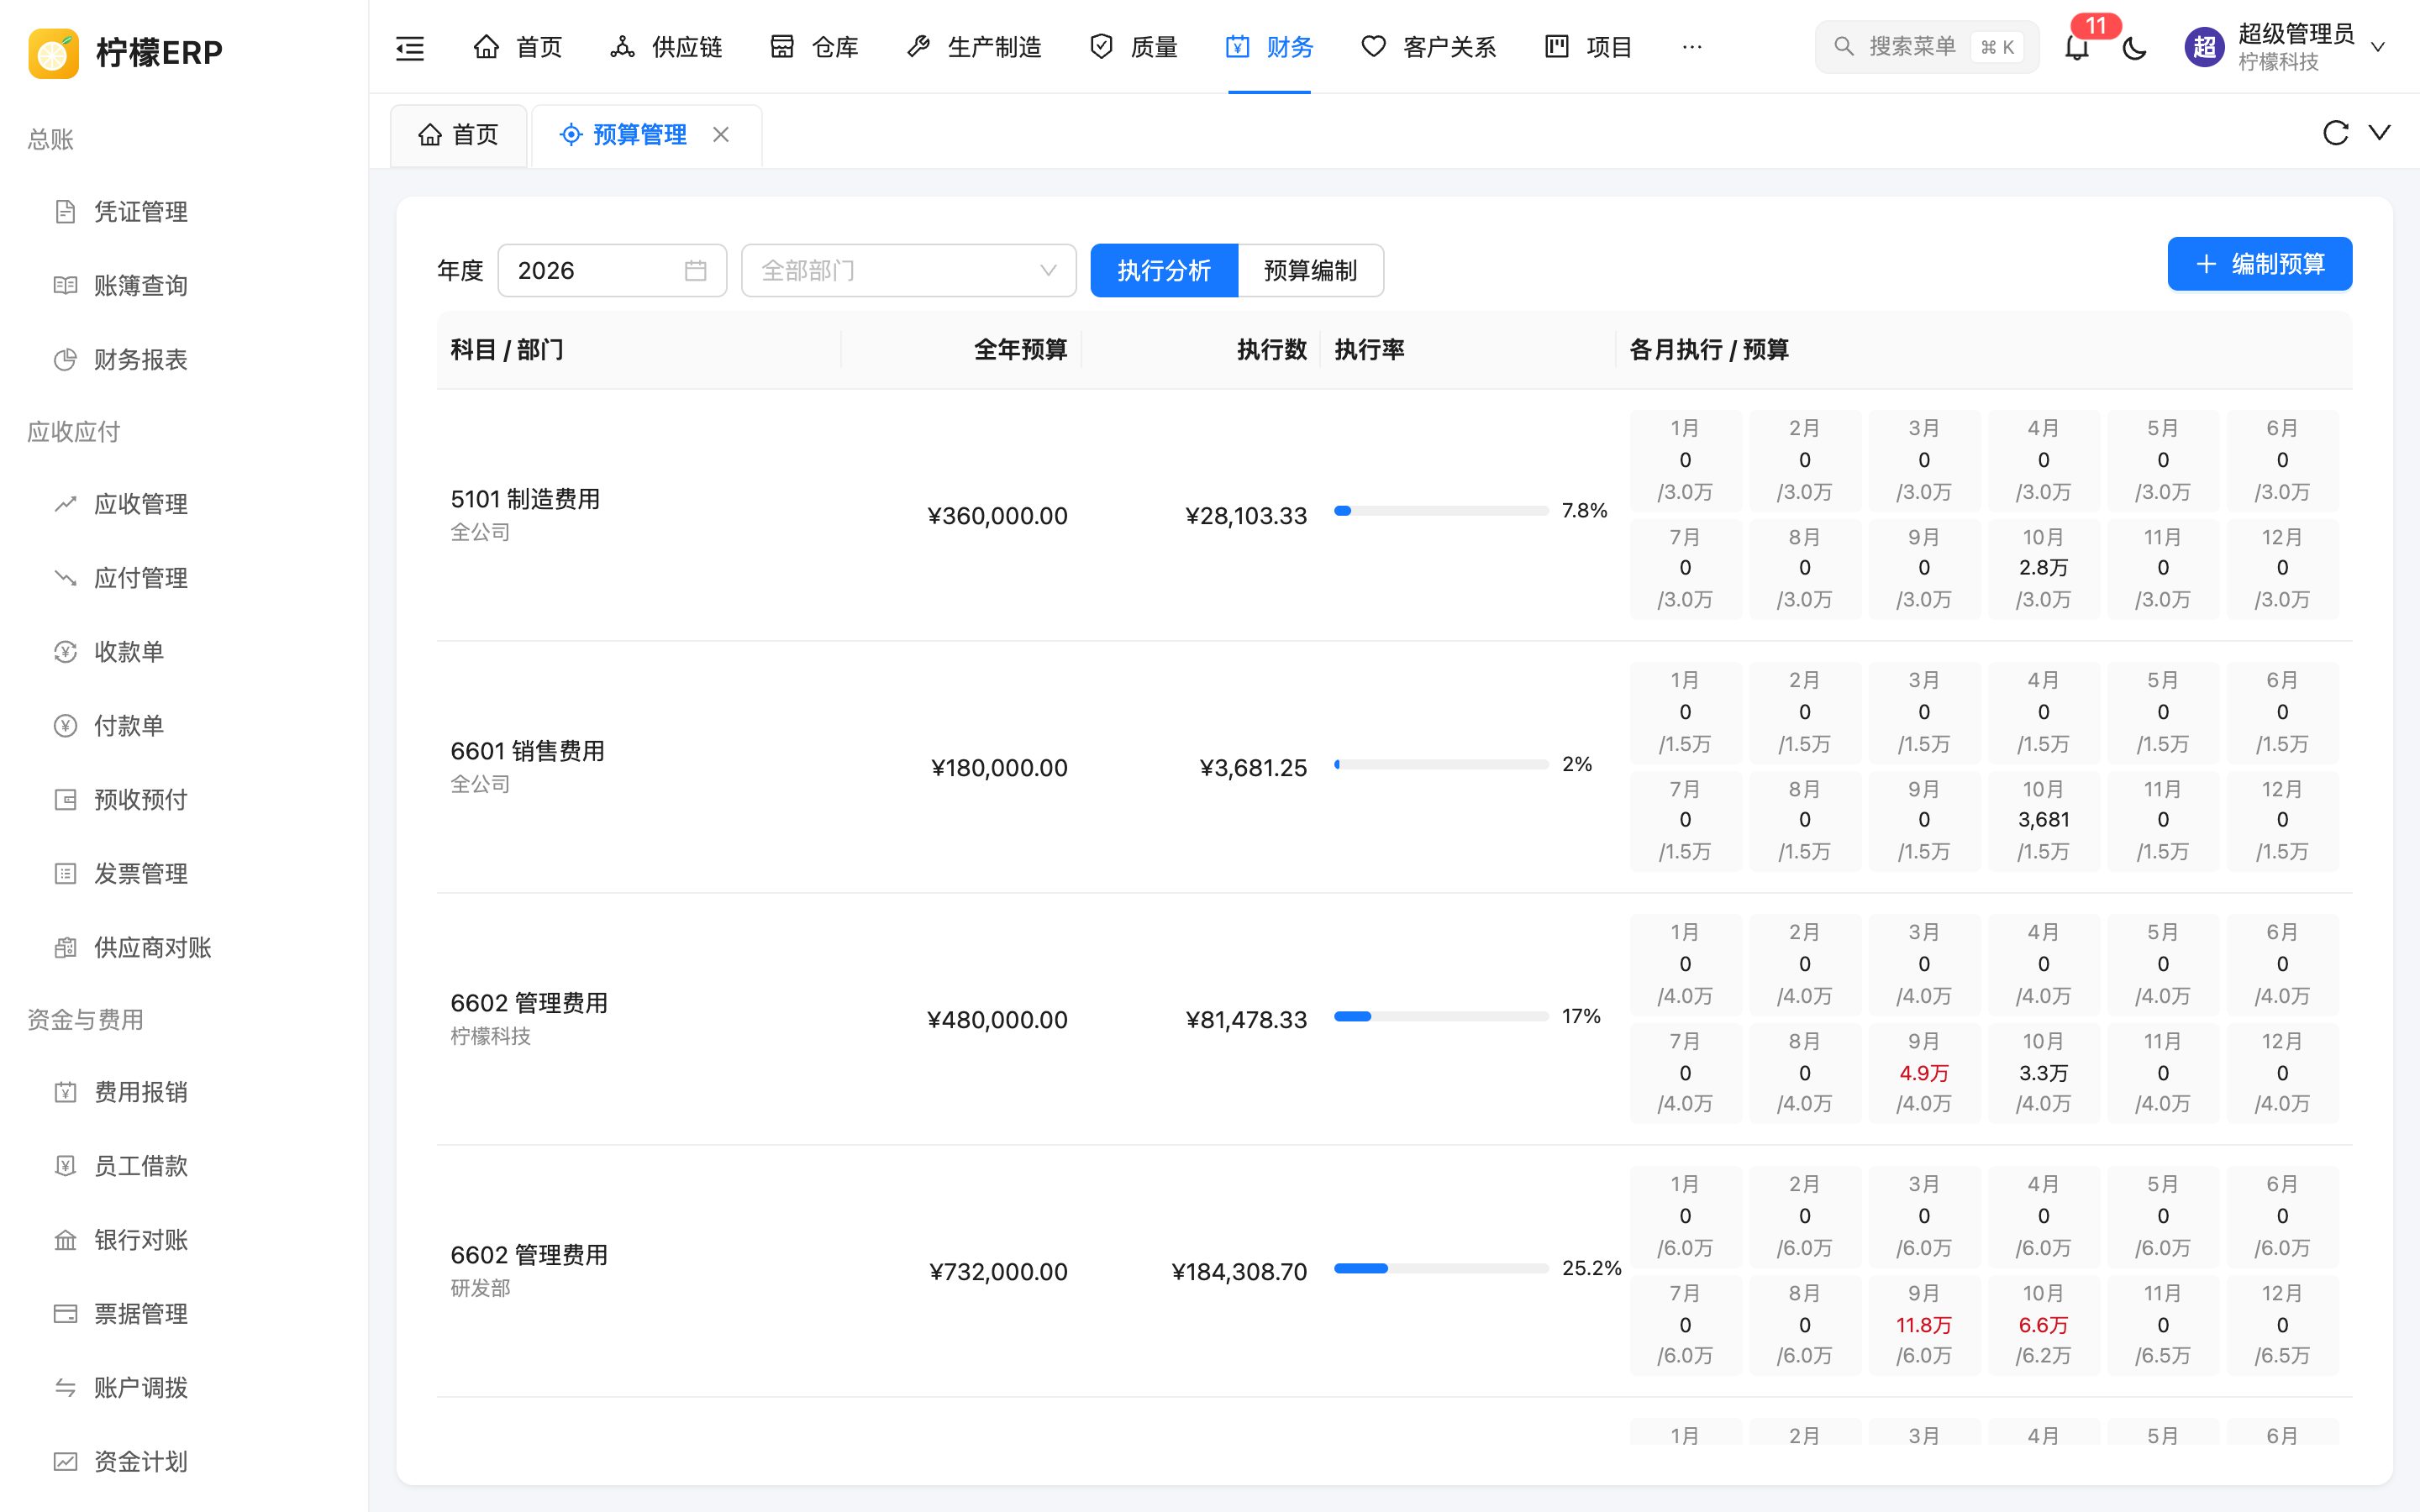
Task: Click the 7.8% progress bar for 5101 制造费用
Action: (x=1441, y=511)
